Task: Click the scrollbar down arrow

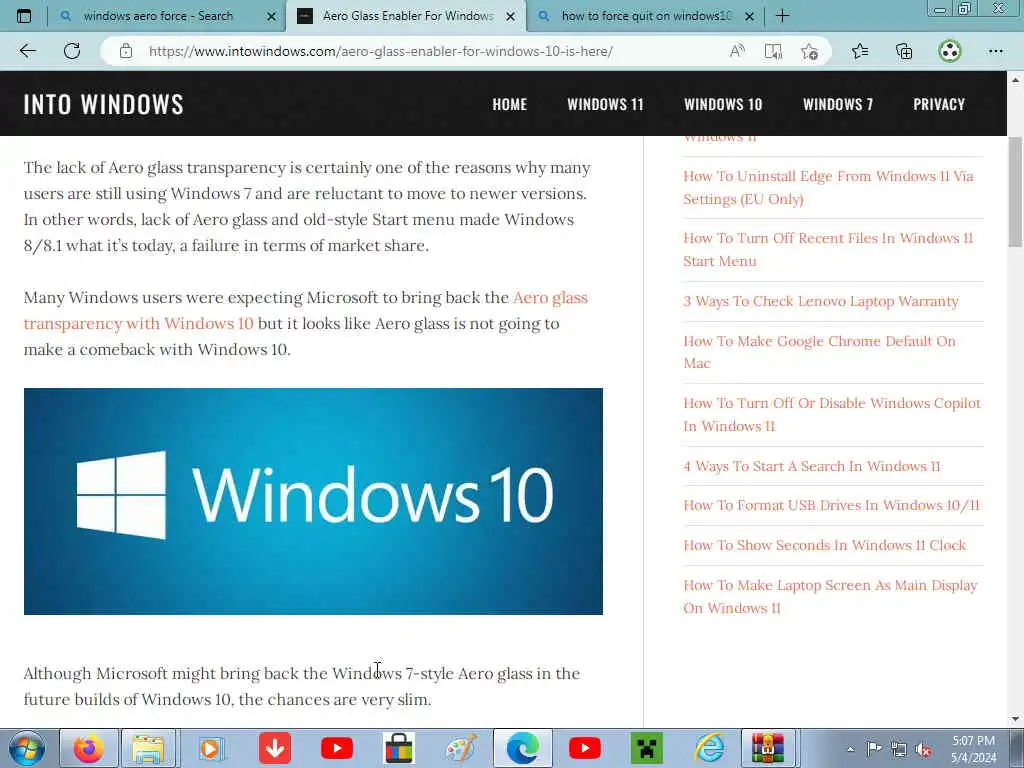Action: (x=1015, y=720)
